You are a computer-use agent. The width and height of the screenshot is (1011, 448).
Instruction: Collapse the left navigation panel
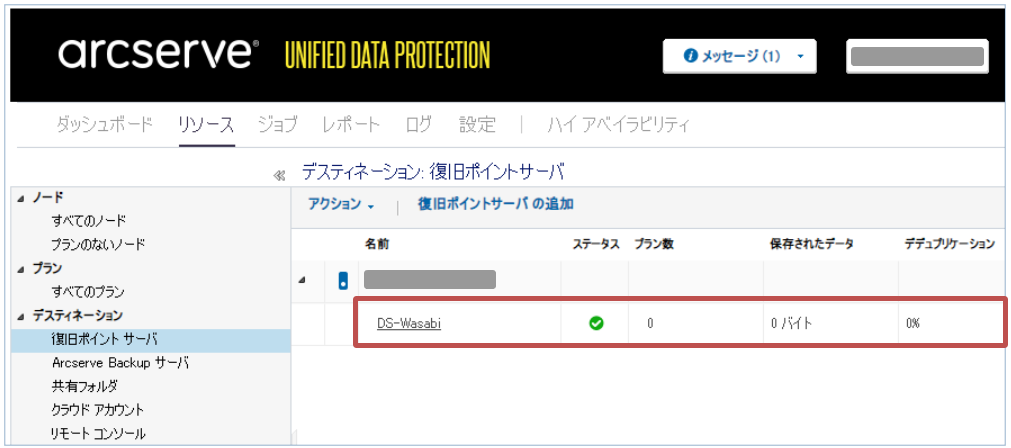coord(280,175)
